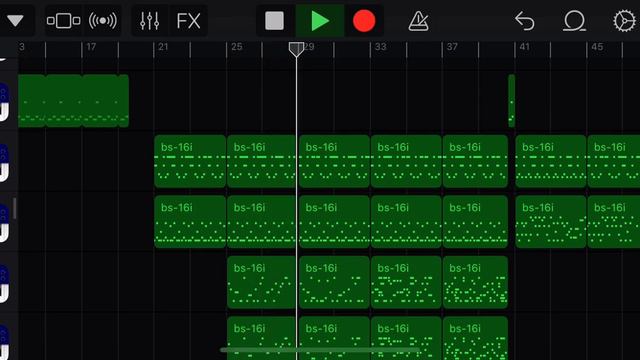Open Live Loops broadcast icon
640x360 pixels.
click(102, 20)
